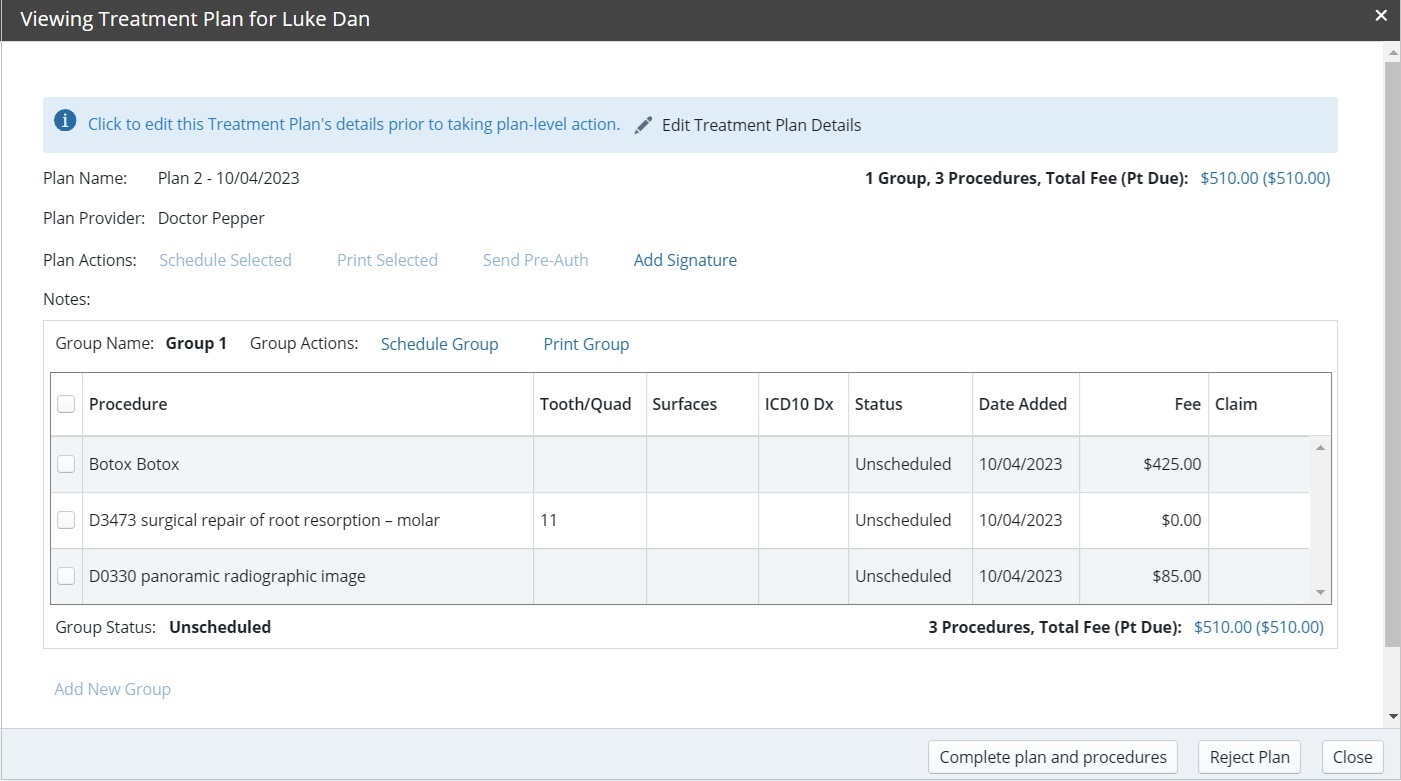The image size is (1401, 781).
Task: Click the plan name Plan 2 - 10/04/2023
Action: point(229,178)
